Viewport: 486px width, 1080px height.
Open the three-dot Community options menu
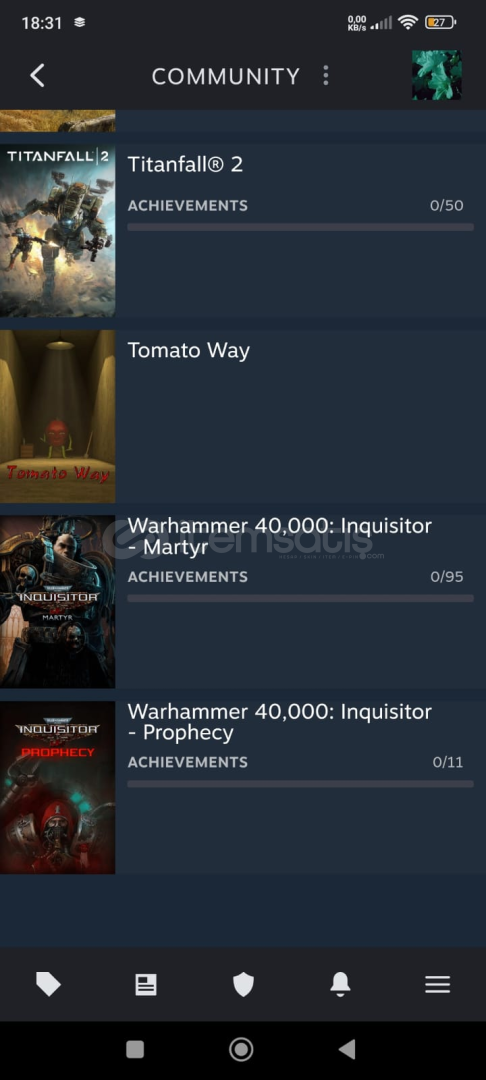[x=326, y=76]
